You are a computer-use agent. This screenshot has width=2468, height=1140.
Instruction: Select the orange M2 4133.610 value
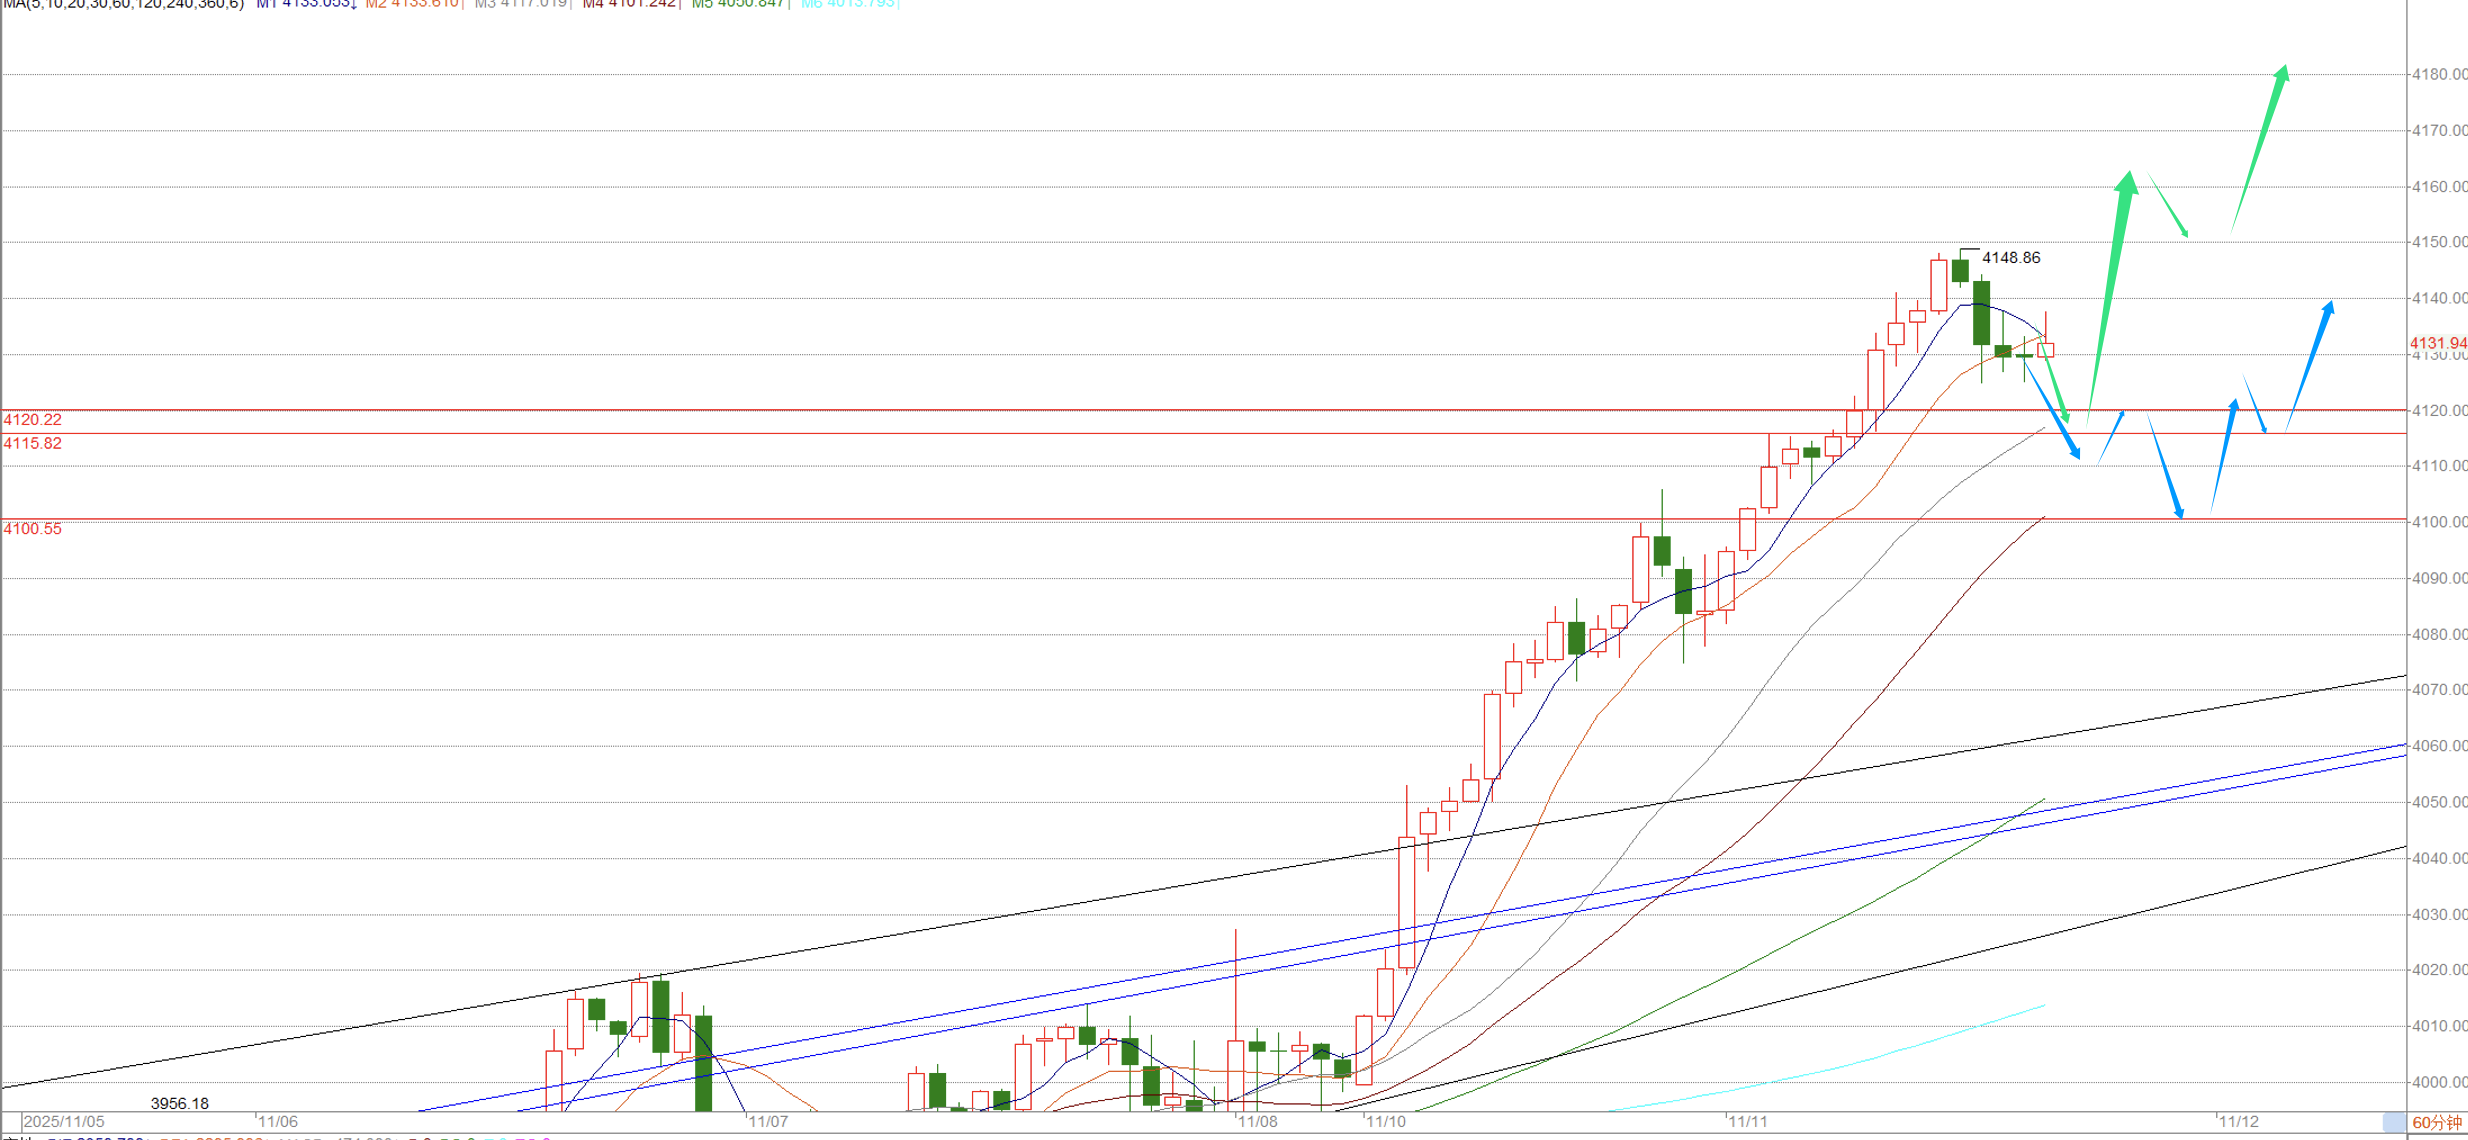(x=412, y=4)
